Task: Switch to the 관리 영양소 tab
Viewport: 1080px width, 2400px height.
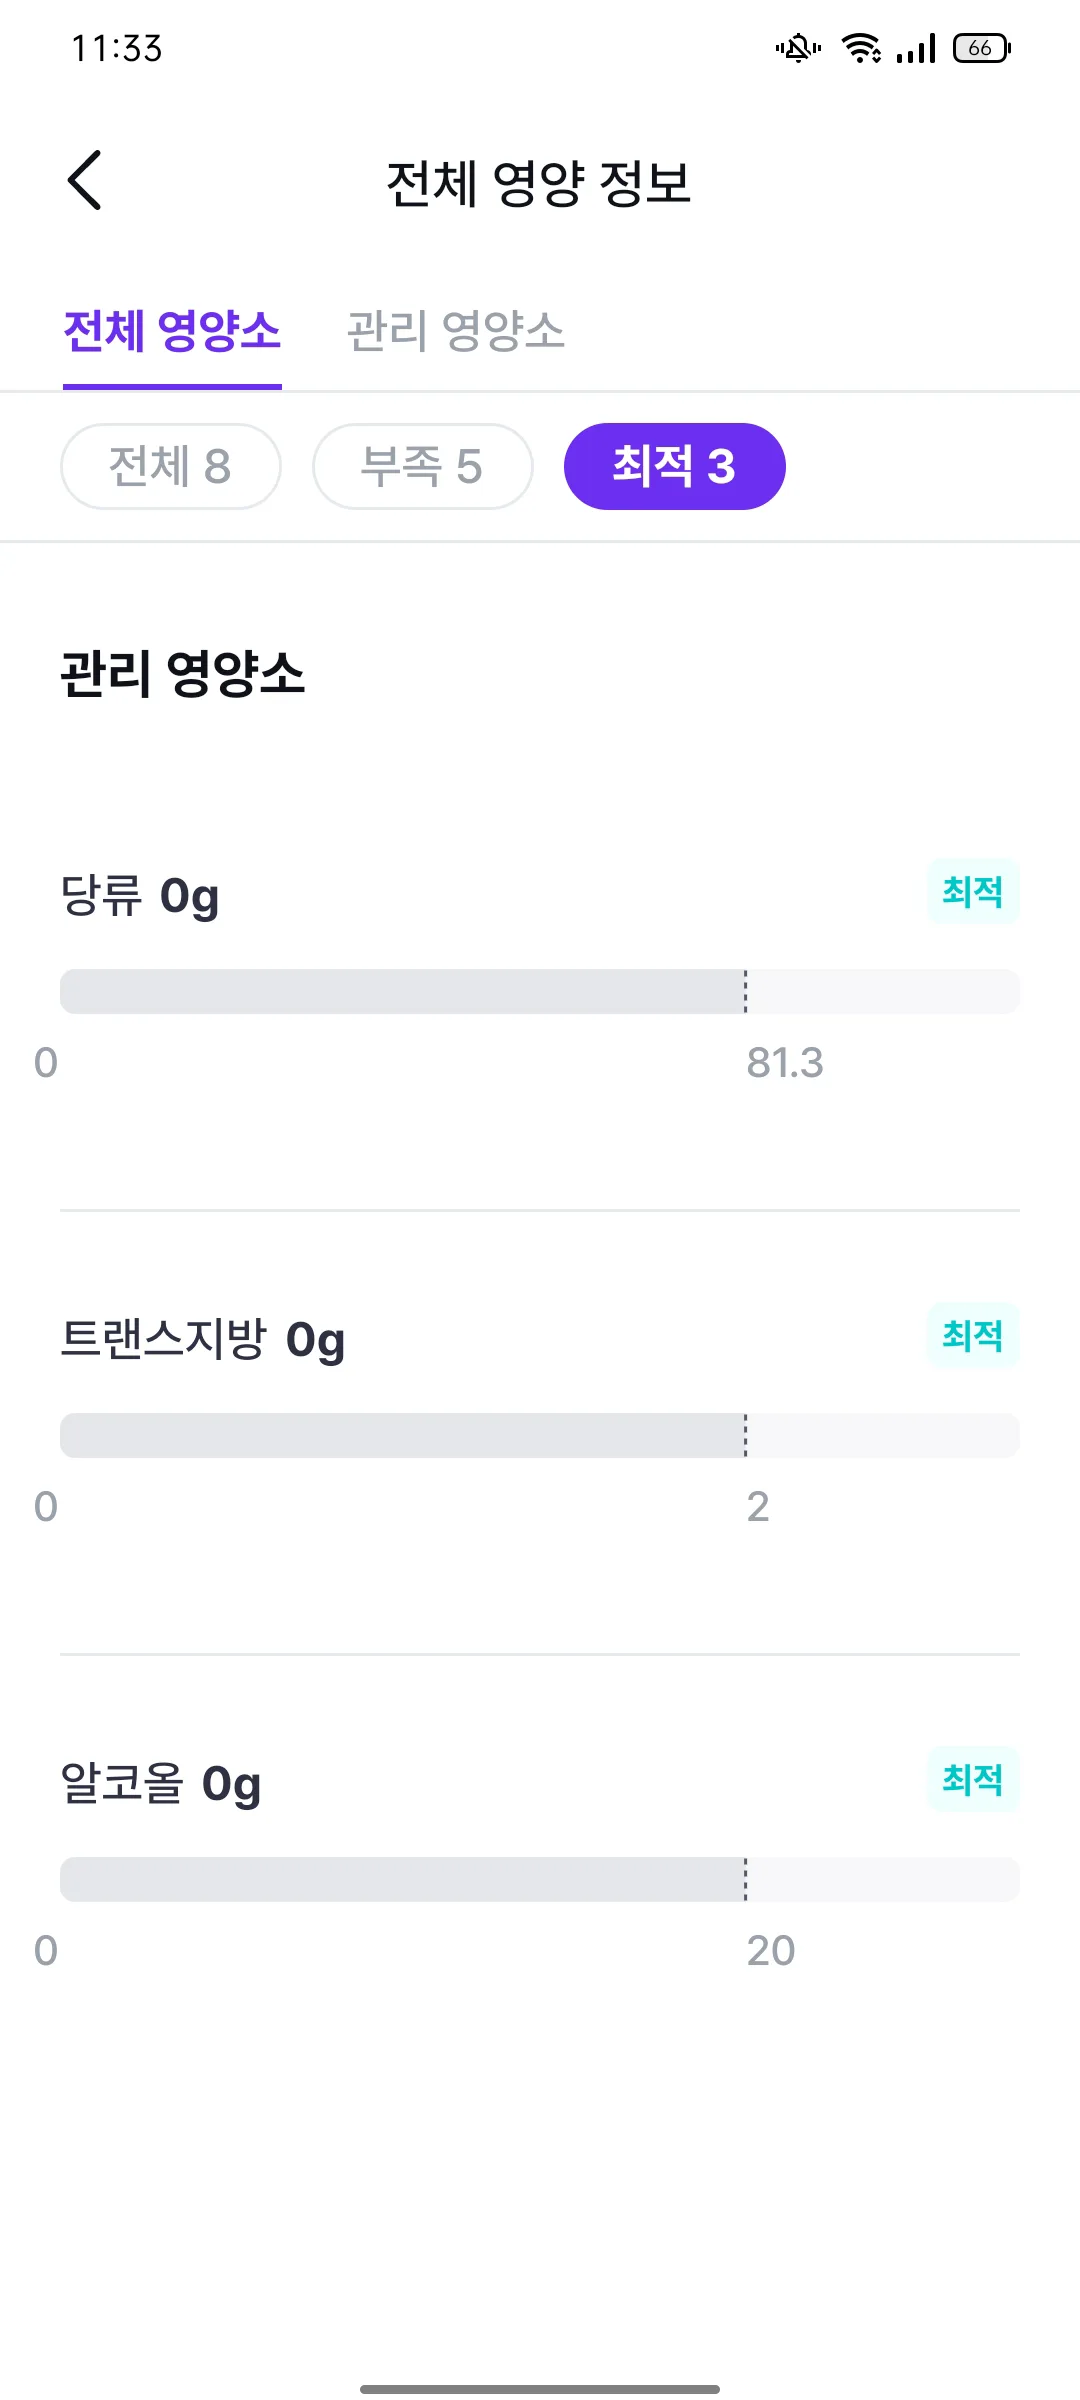Action: click(x=455, y=331)
